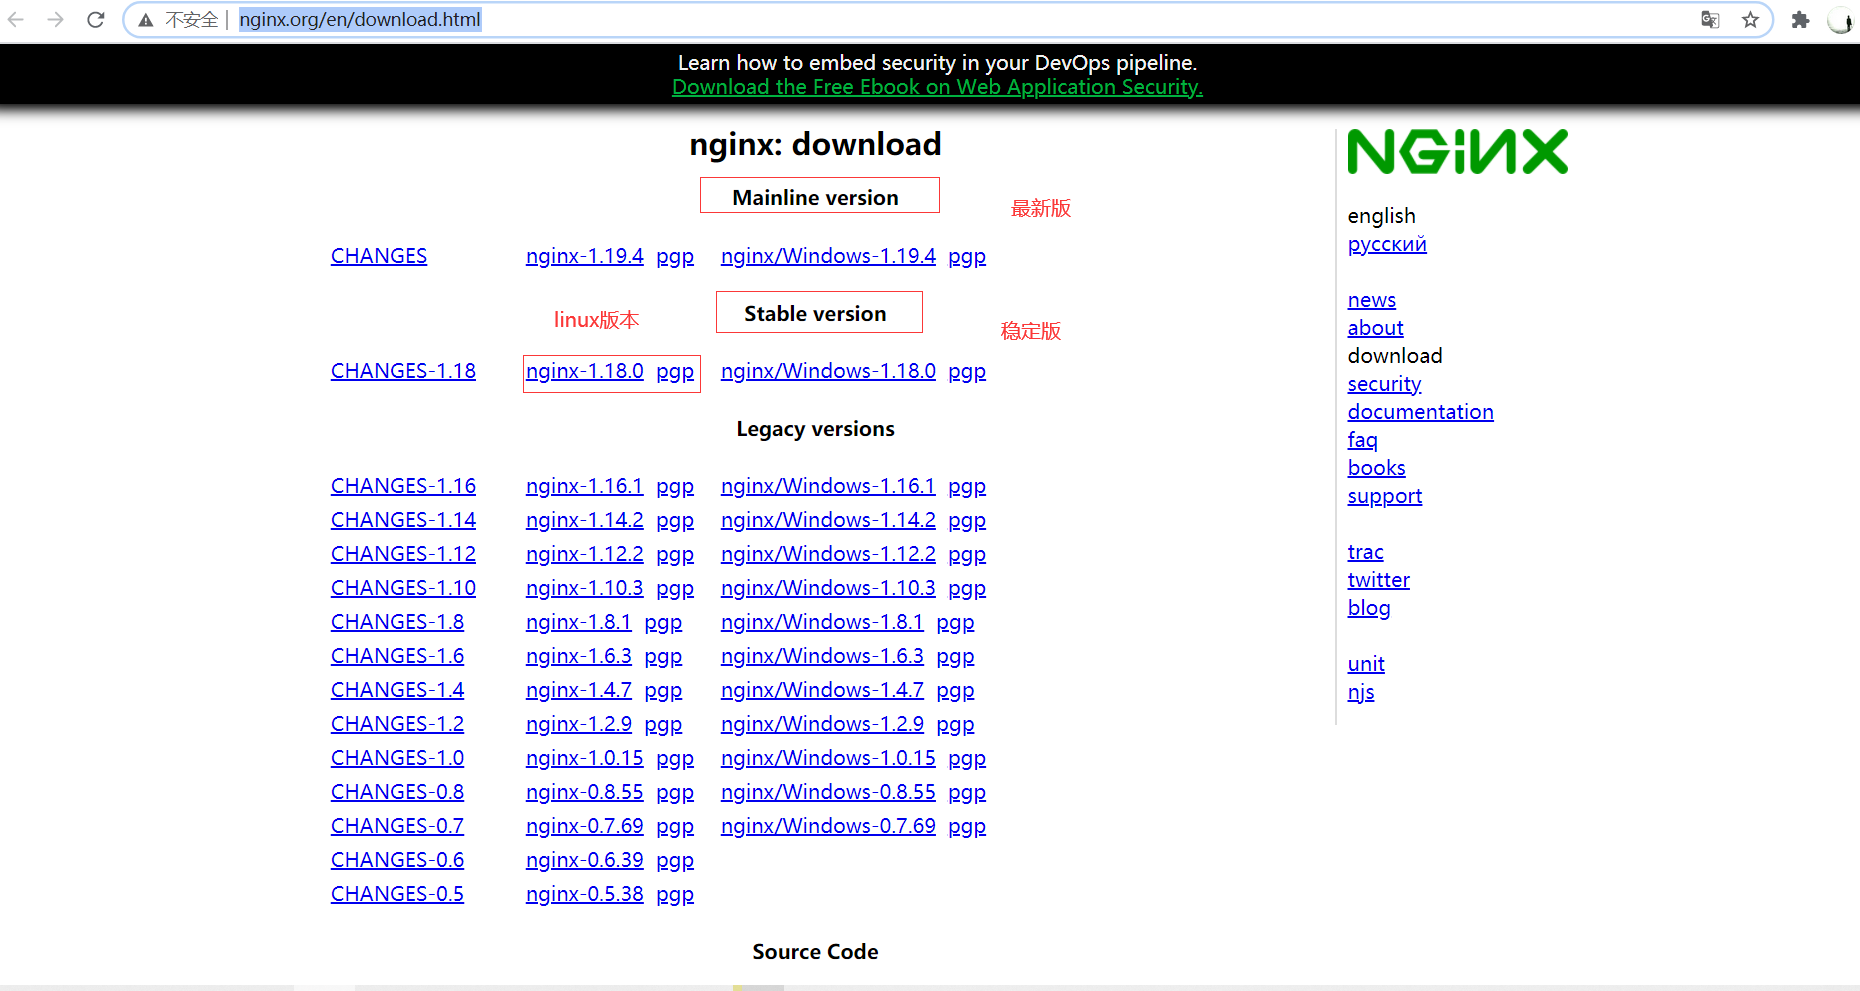
Task: Click the browser forward arrow
Action: click(55, 20)
